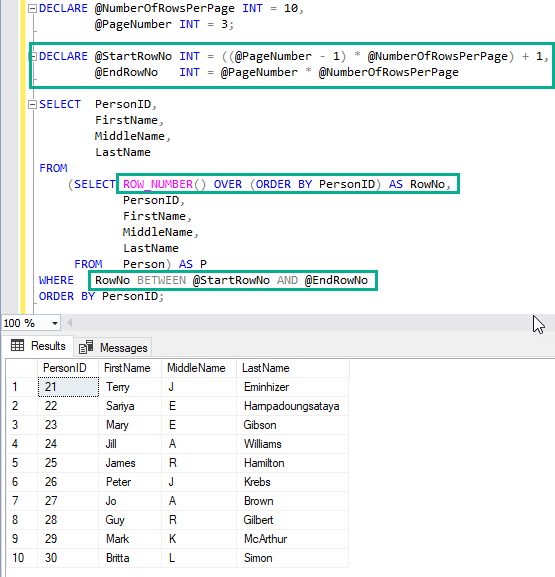Image resolution: width=555 pixels, height=577 pixels.
Task: Click the PersonID cell 30
Action: (68, 558)
